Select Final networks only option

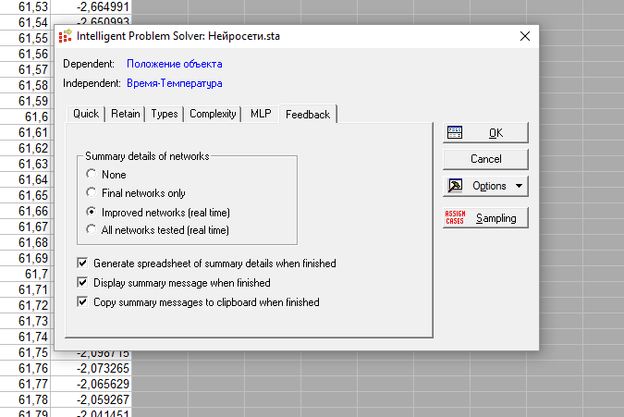91,193
